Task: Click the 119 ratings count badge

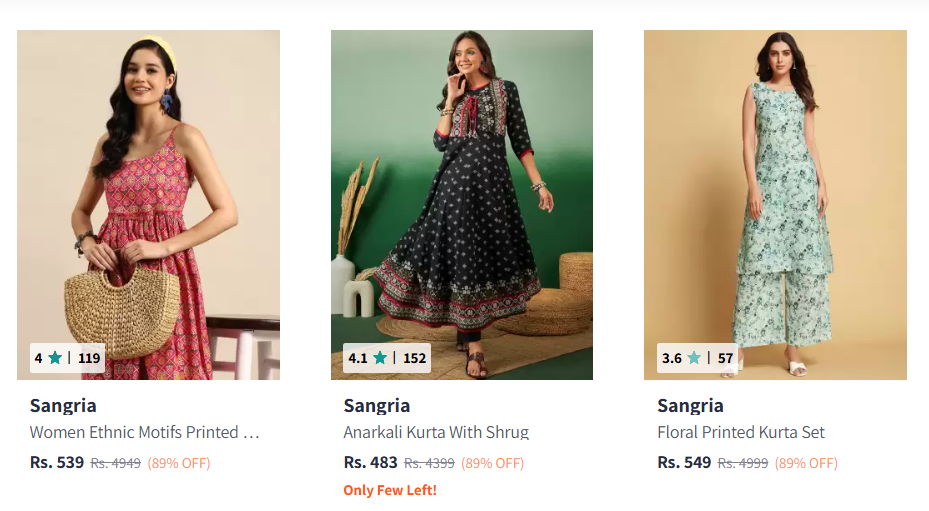Action: tap(89, 358)
